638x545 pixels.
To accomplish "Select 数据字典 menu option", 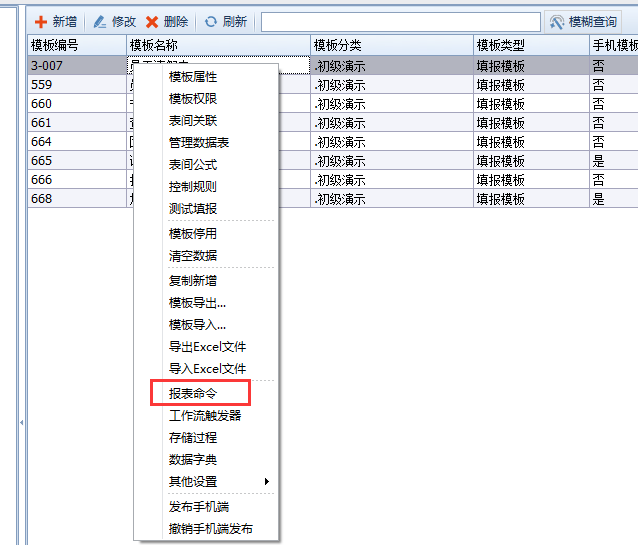I will (x=193, y=460).
